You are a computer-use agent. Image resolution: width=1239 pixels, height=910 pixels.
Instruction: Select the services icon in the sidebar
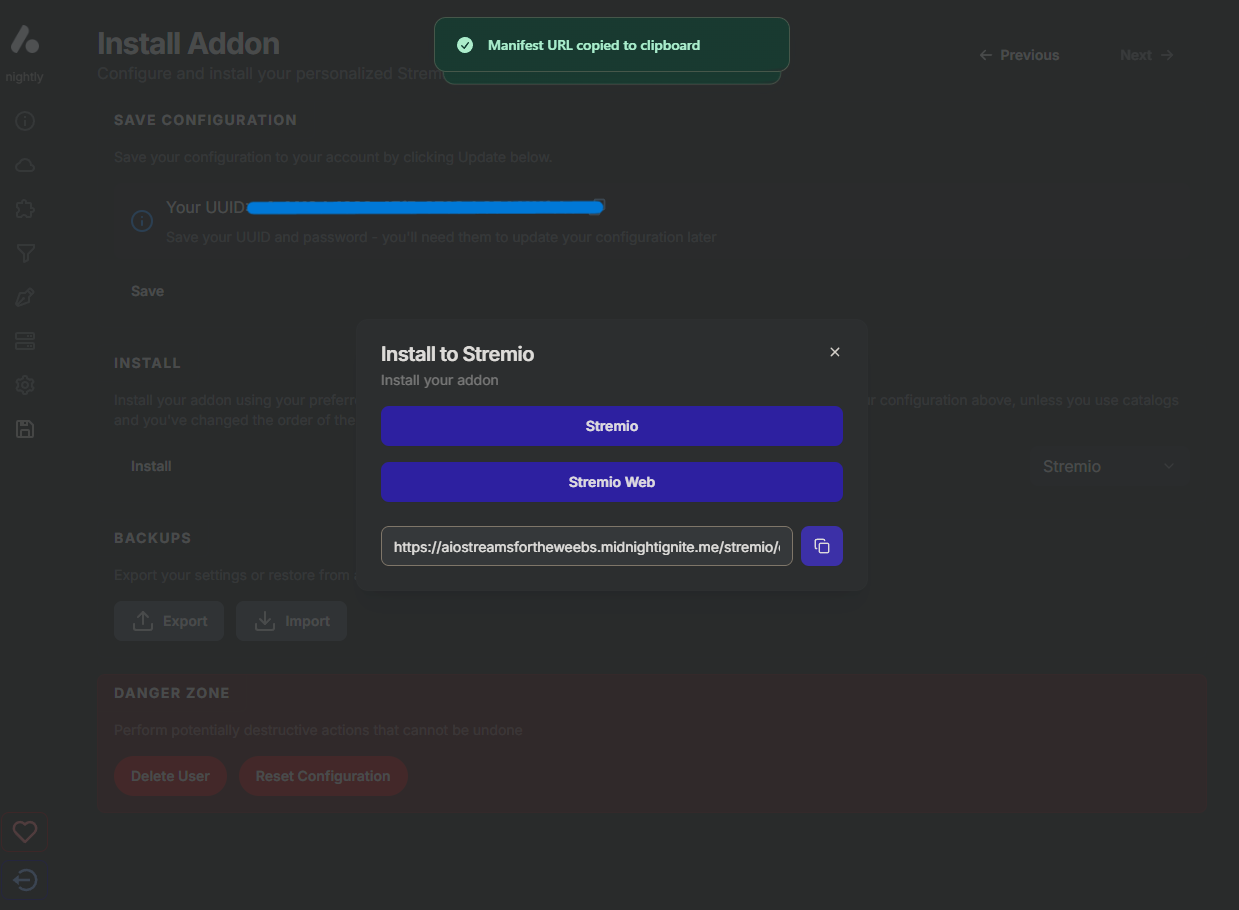(x=24, y=341)
